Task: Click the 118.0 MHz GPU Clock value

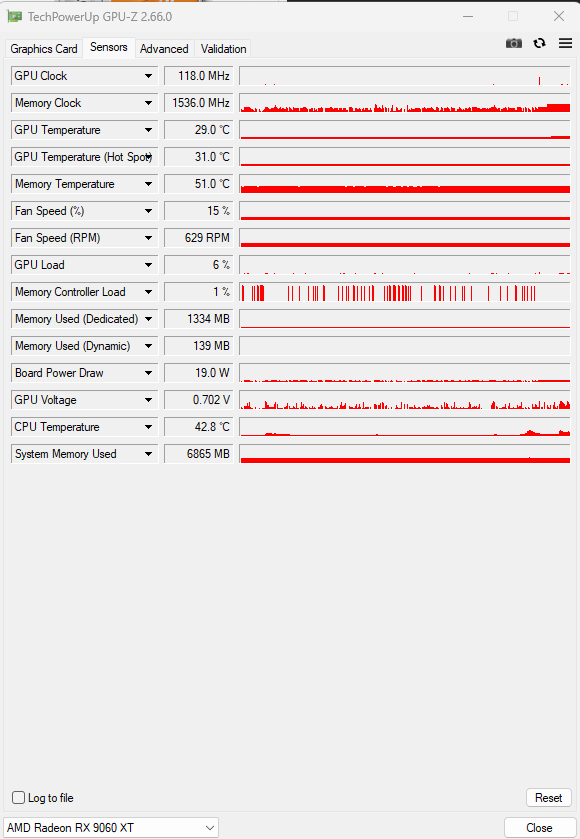Action: 199,76
